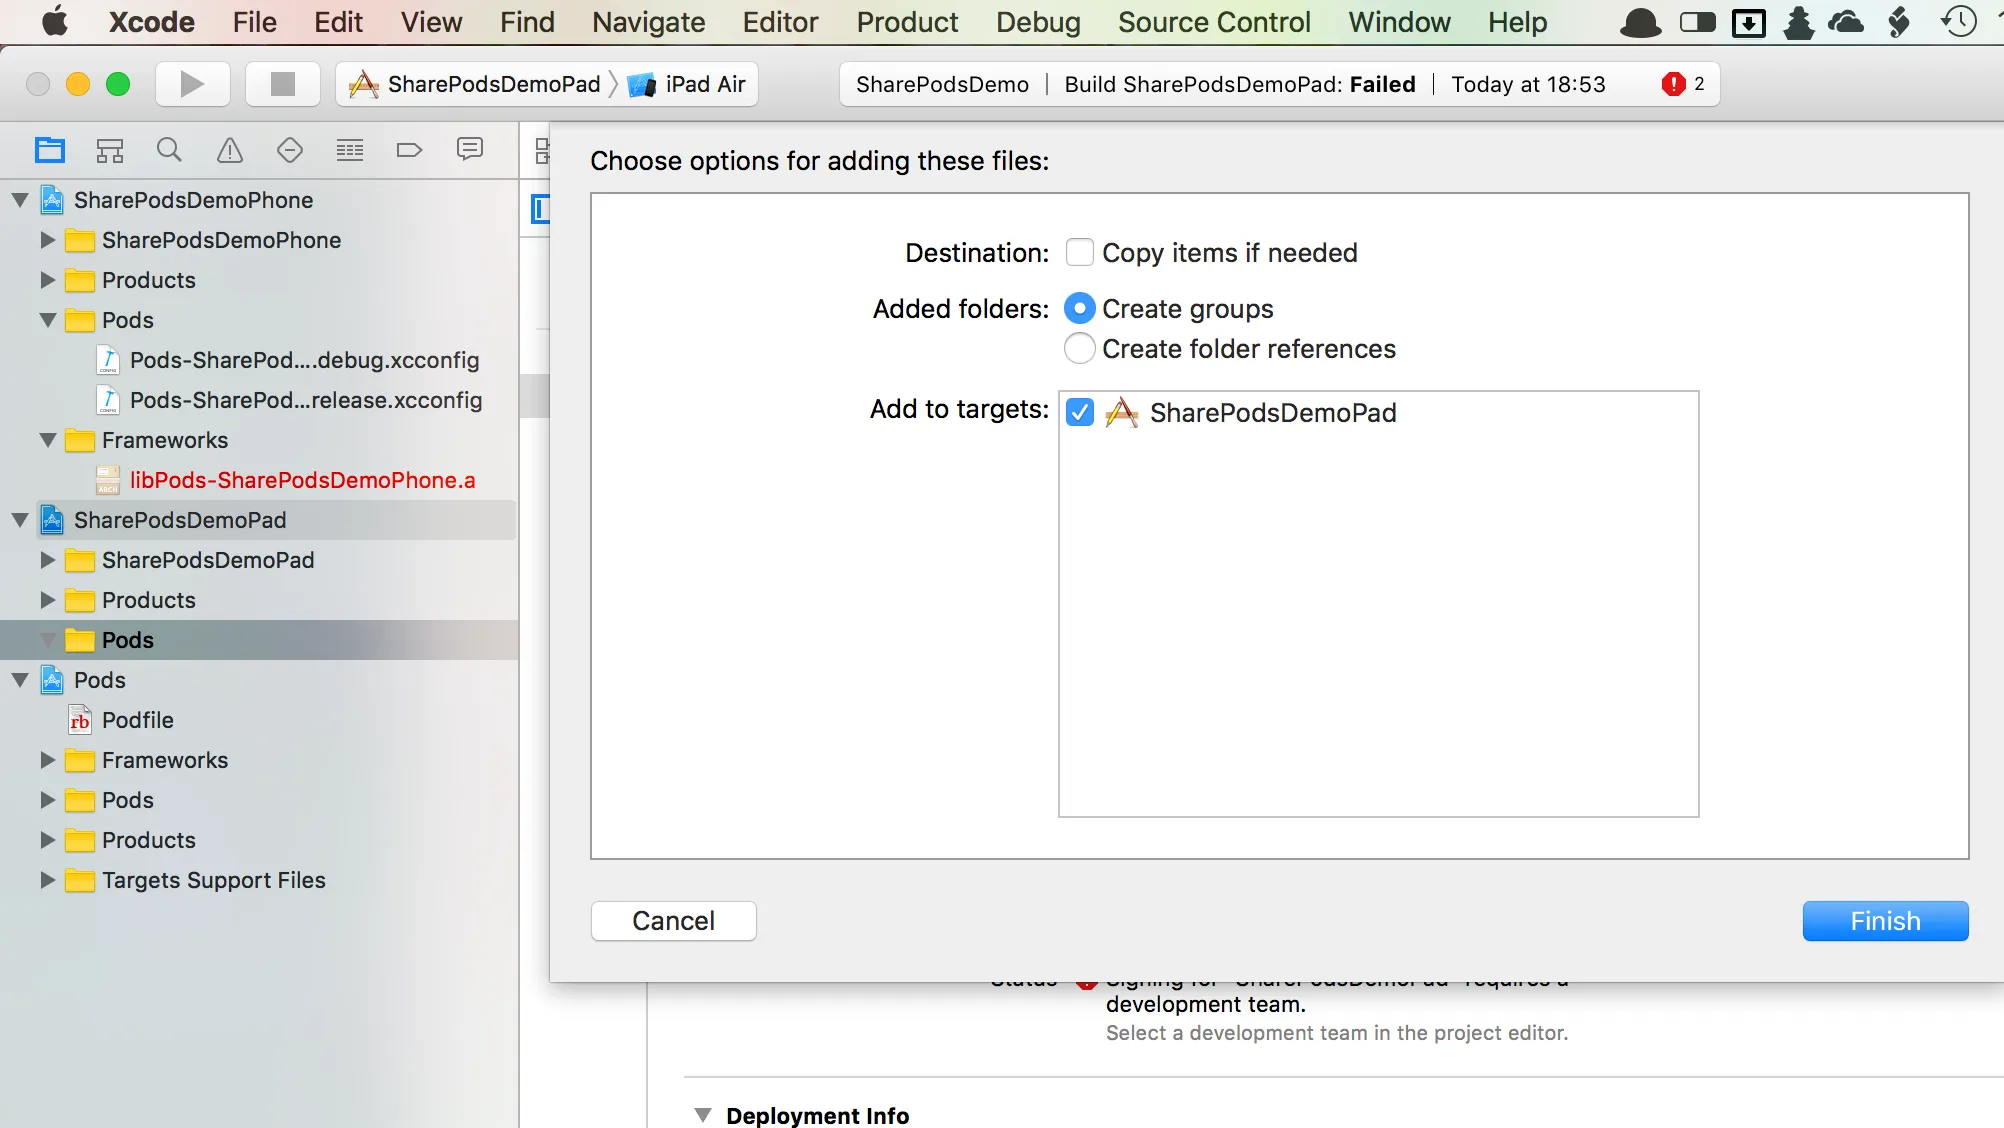Image resolution: width=2004 pixels, height=1128 pixels.
Task: Open the Issue navigator warning icon
Action: pyautogui.click(x=230, y=150)
